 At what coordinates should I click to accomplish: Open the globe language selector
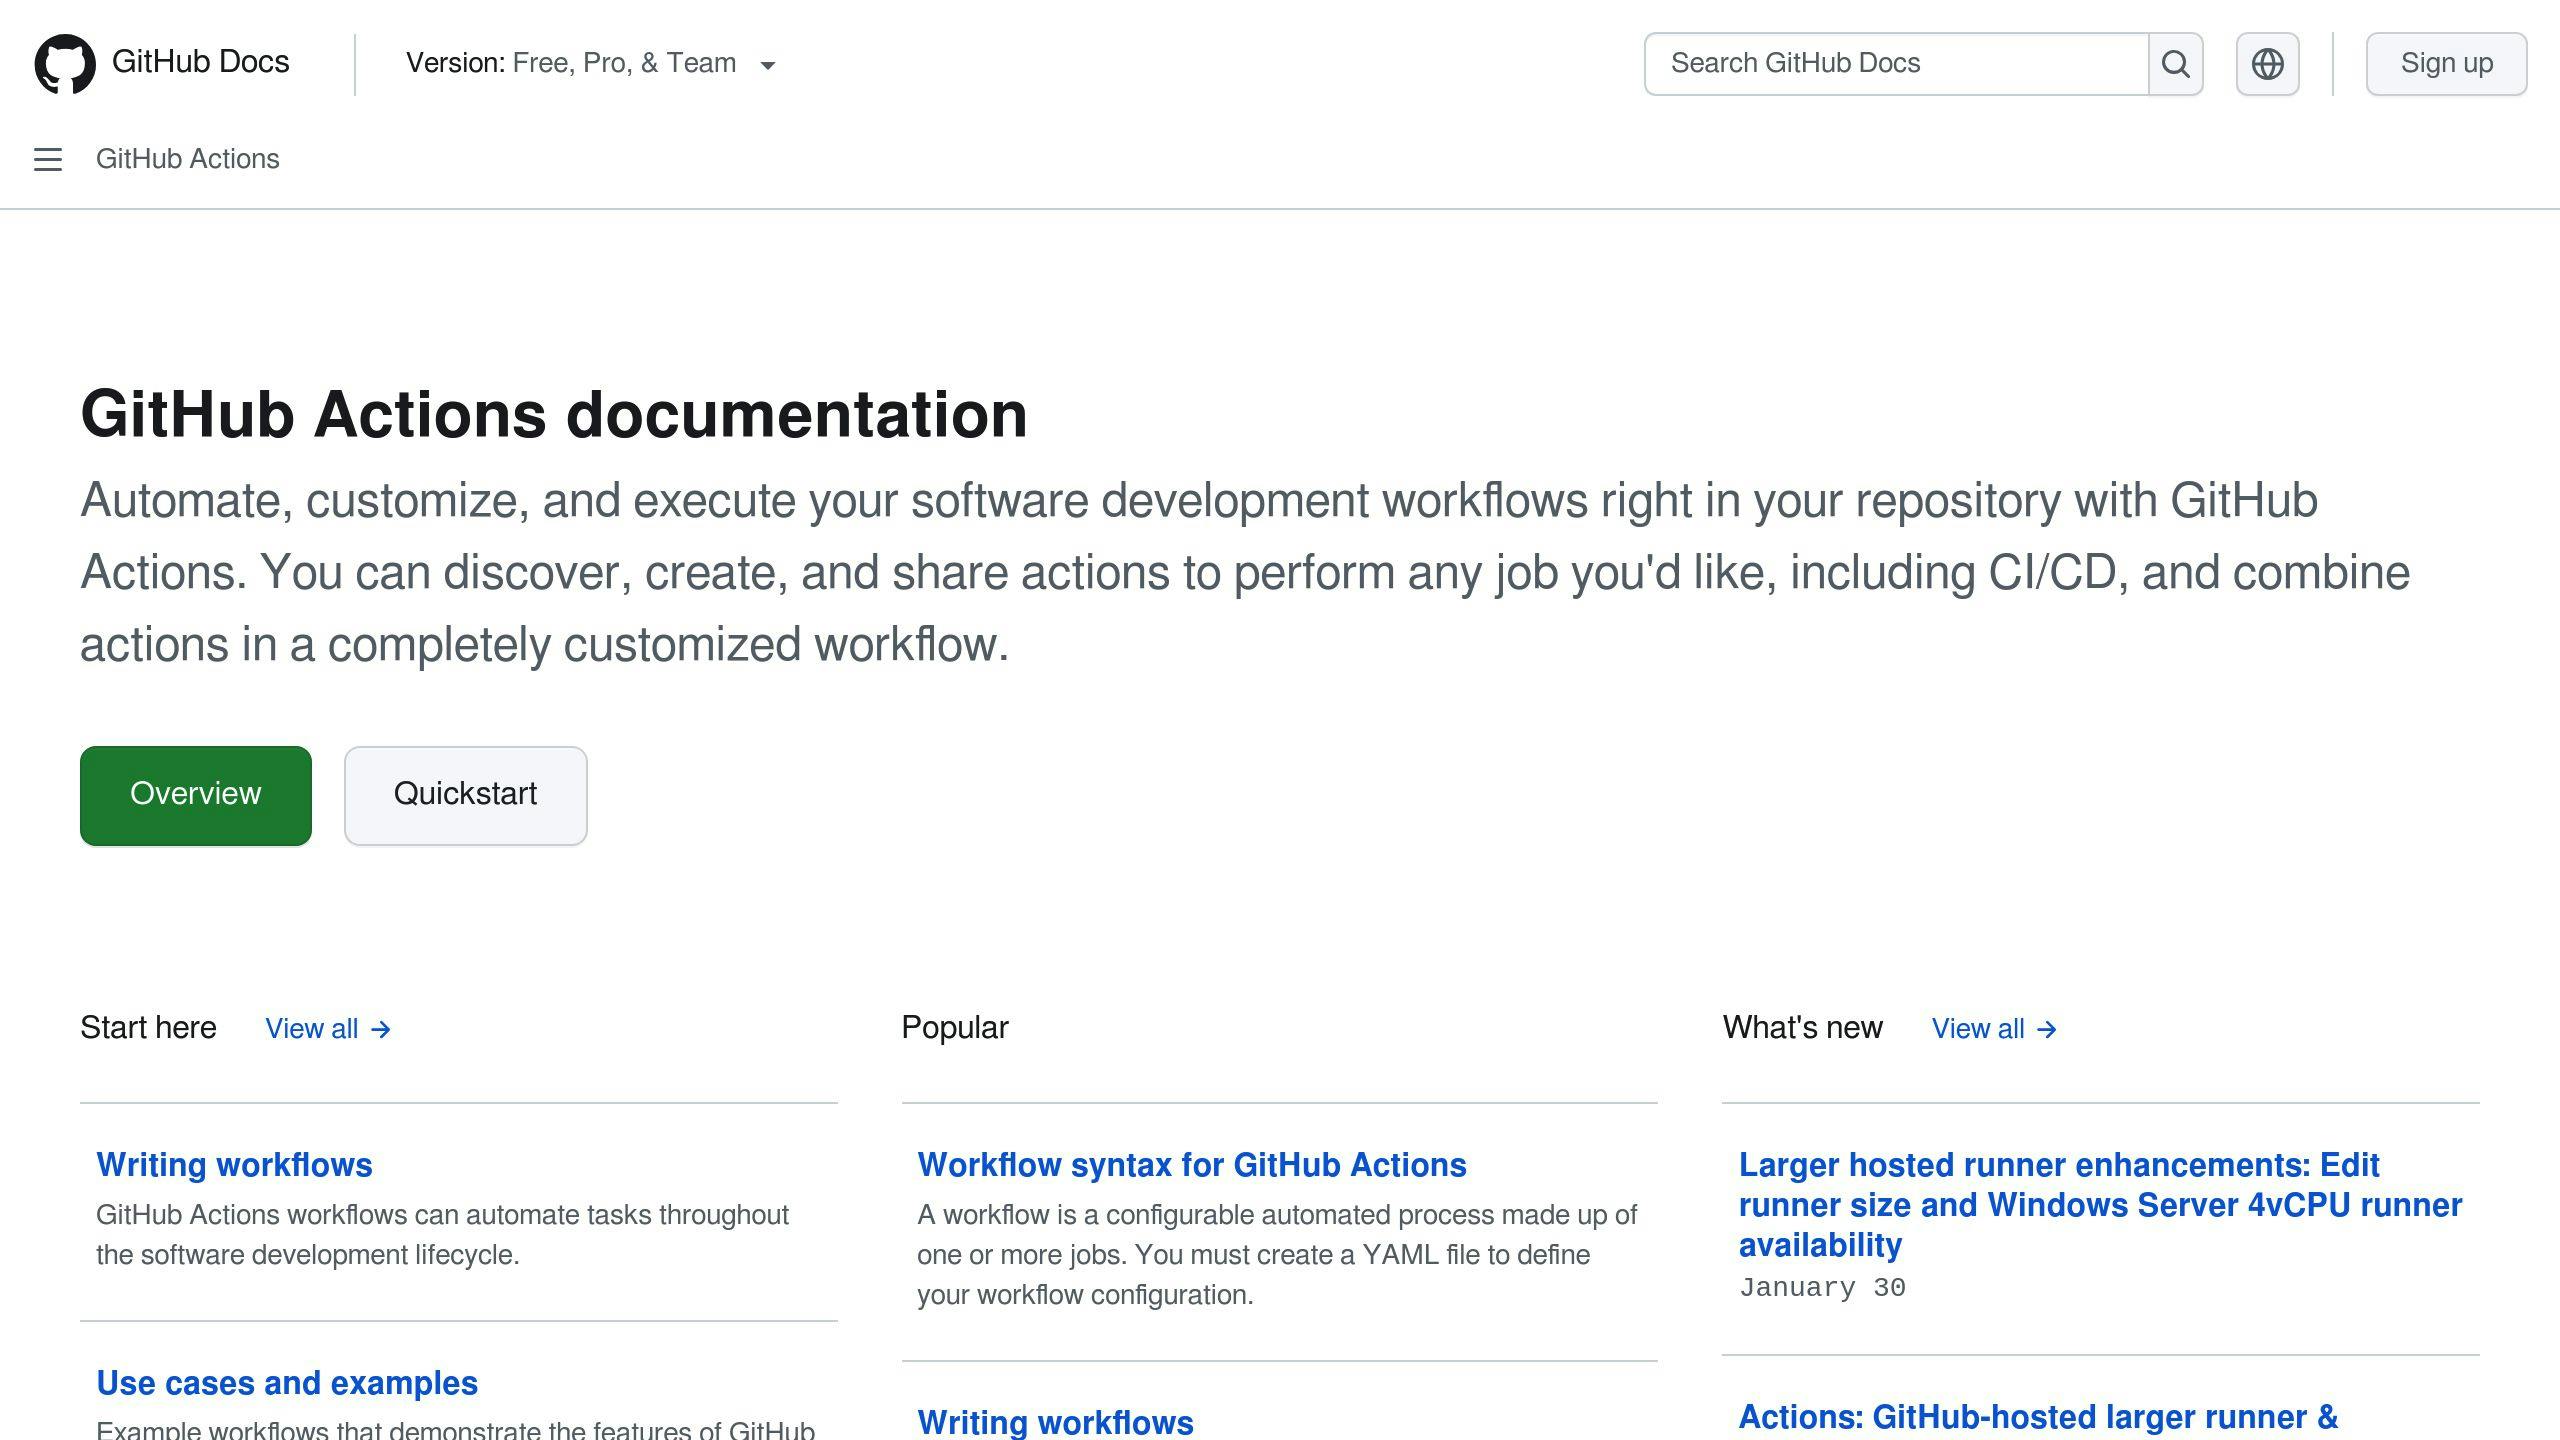click(2267, 64)
